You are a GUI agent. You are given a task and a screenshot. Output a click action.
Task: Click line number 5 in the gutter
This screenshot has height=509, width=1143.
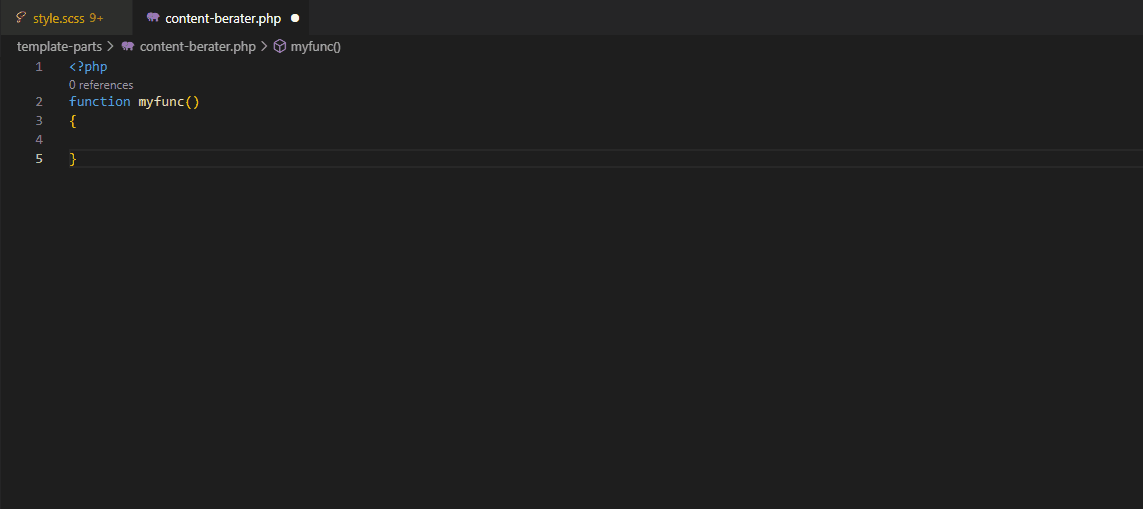[39, 158]
